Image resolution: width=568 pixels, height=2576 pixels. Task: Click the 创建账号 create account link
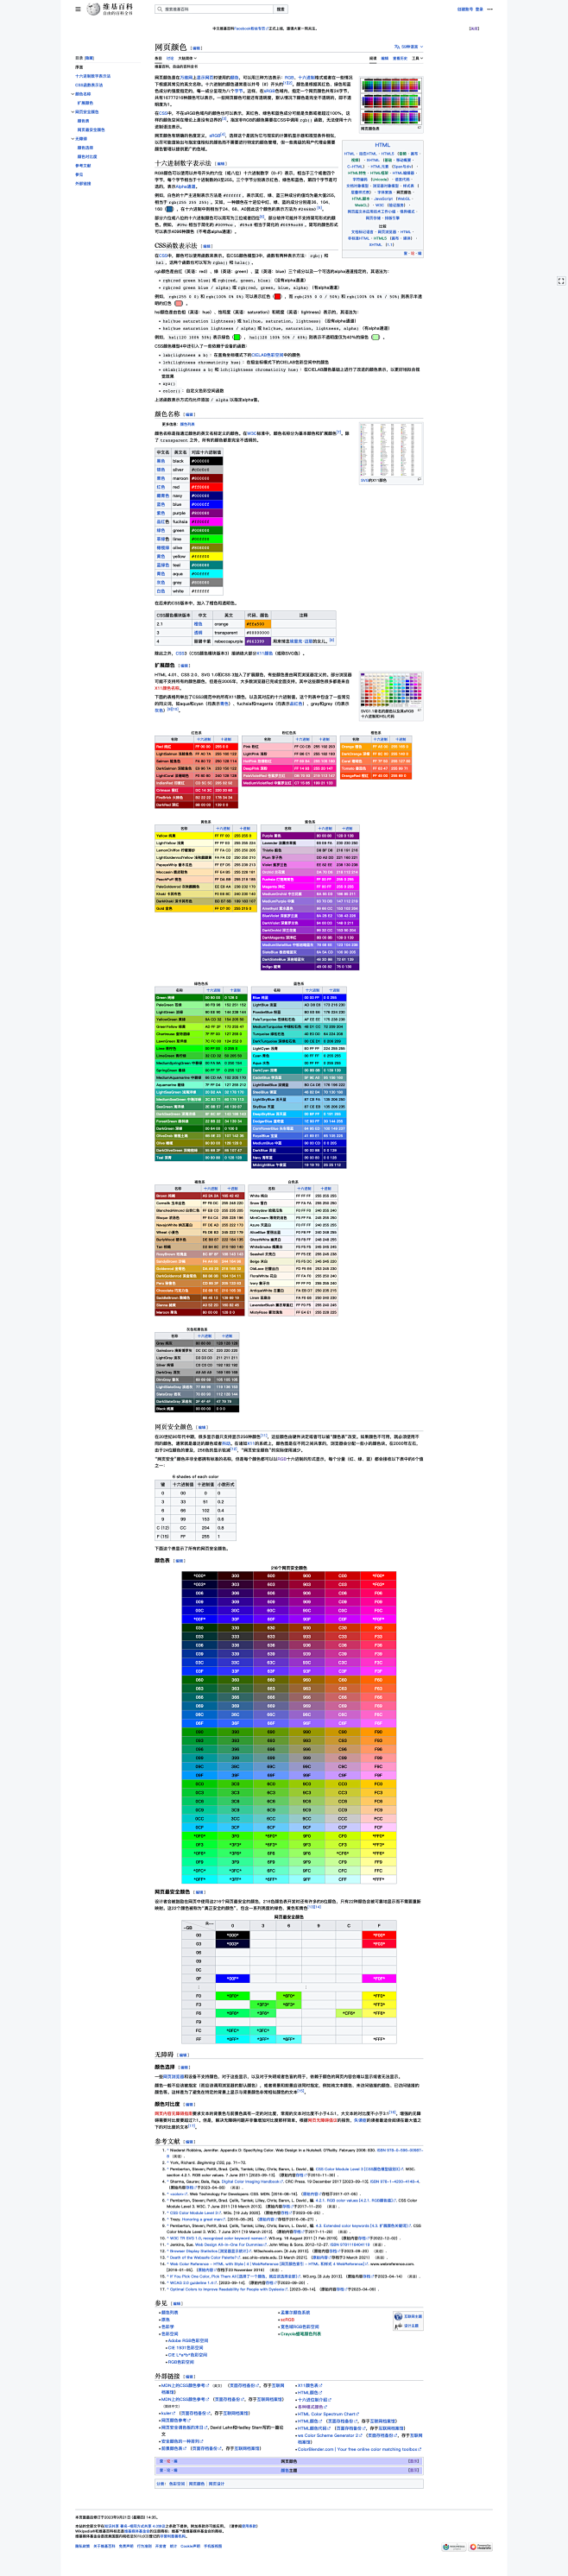(x=464, y=9)
